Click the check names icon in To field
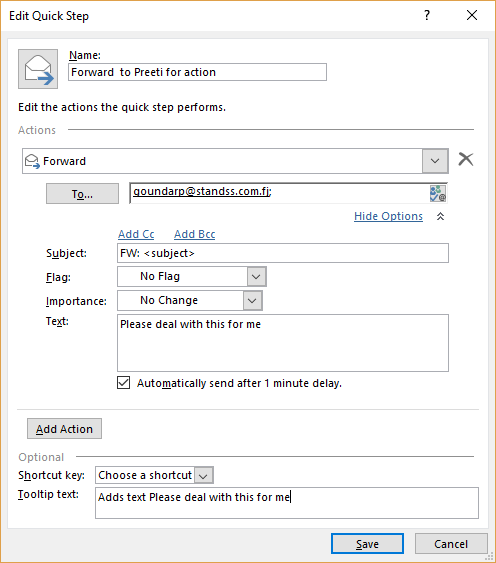The image size is (496, 563). point(438,194)
